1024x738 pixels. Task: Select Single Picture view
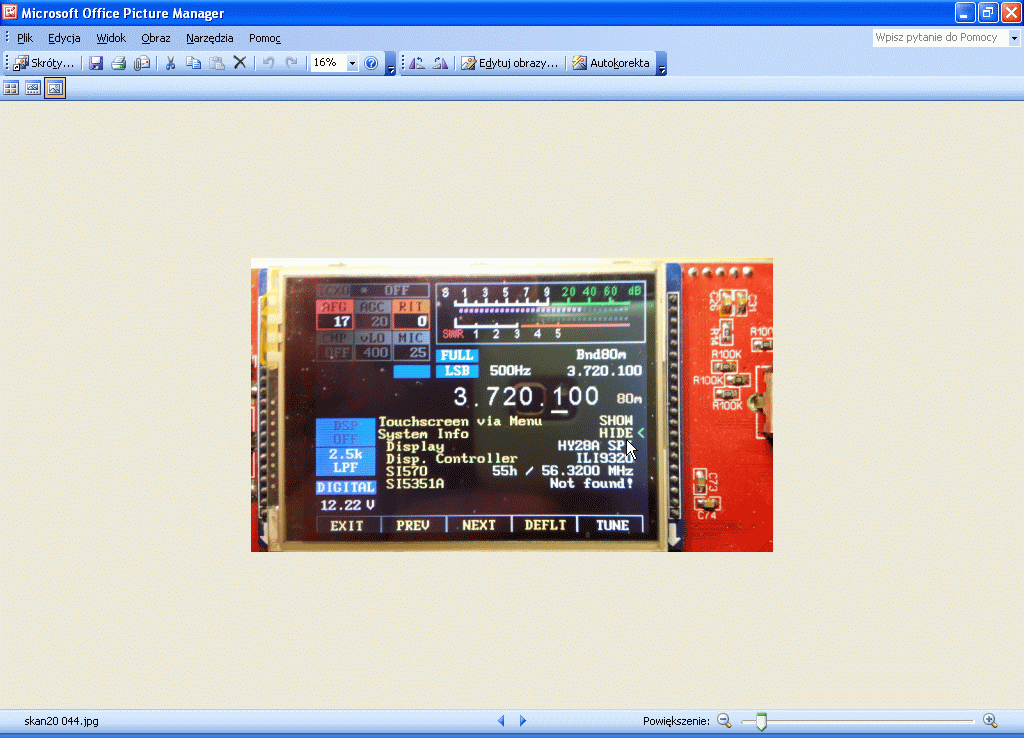click(55, 89)
